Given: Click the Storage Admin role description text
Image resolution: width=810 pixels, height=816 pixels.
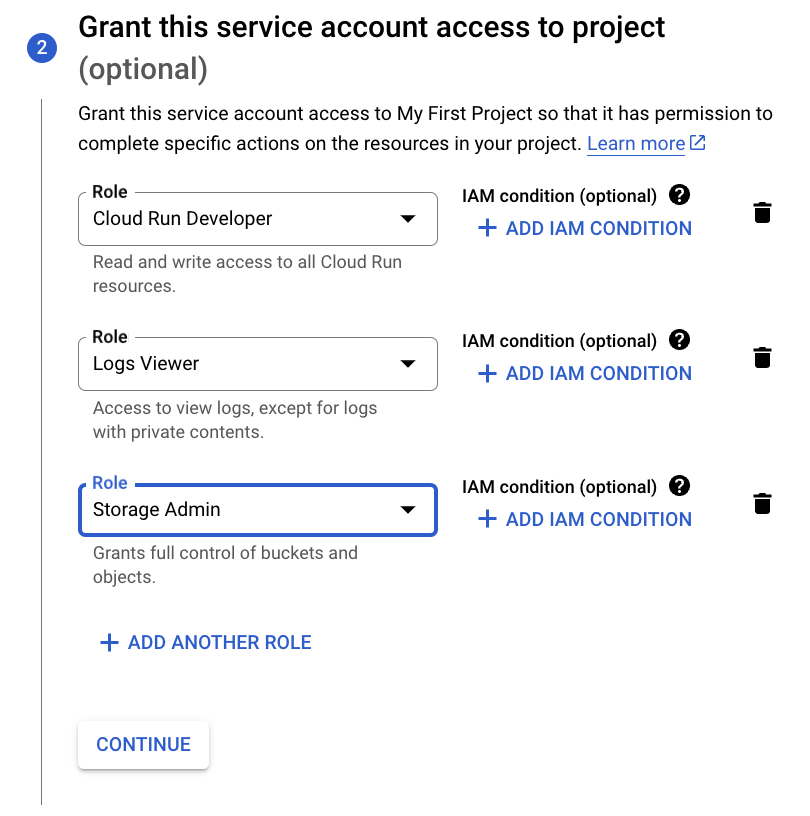Looking at the screenshot, I should pos(225,565).
